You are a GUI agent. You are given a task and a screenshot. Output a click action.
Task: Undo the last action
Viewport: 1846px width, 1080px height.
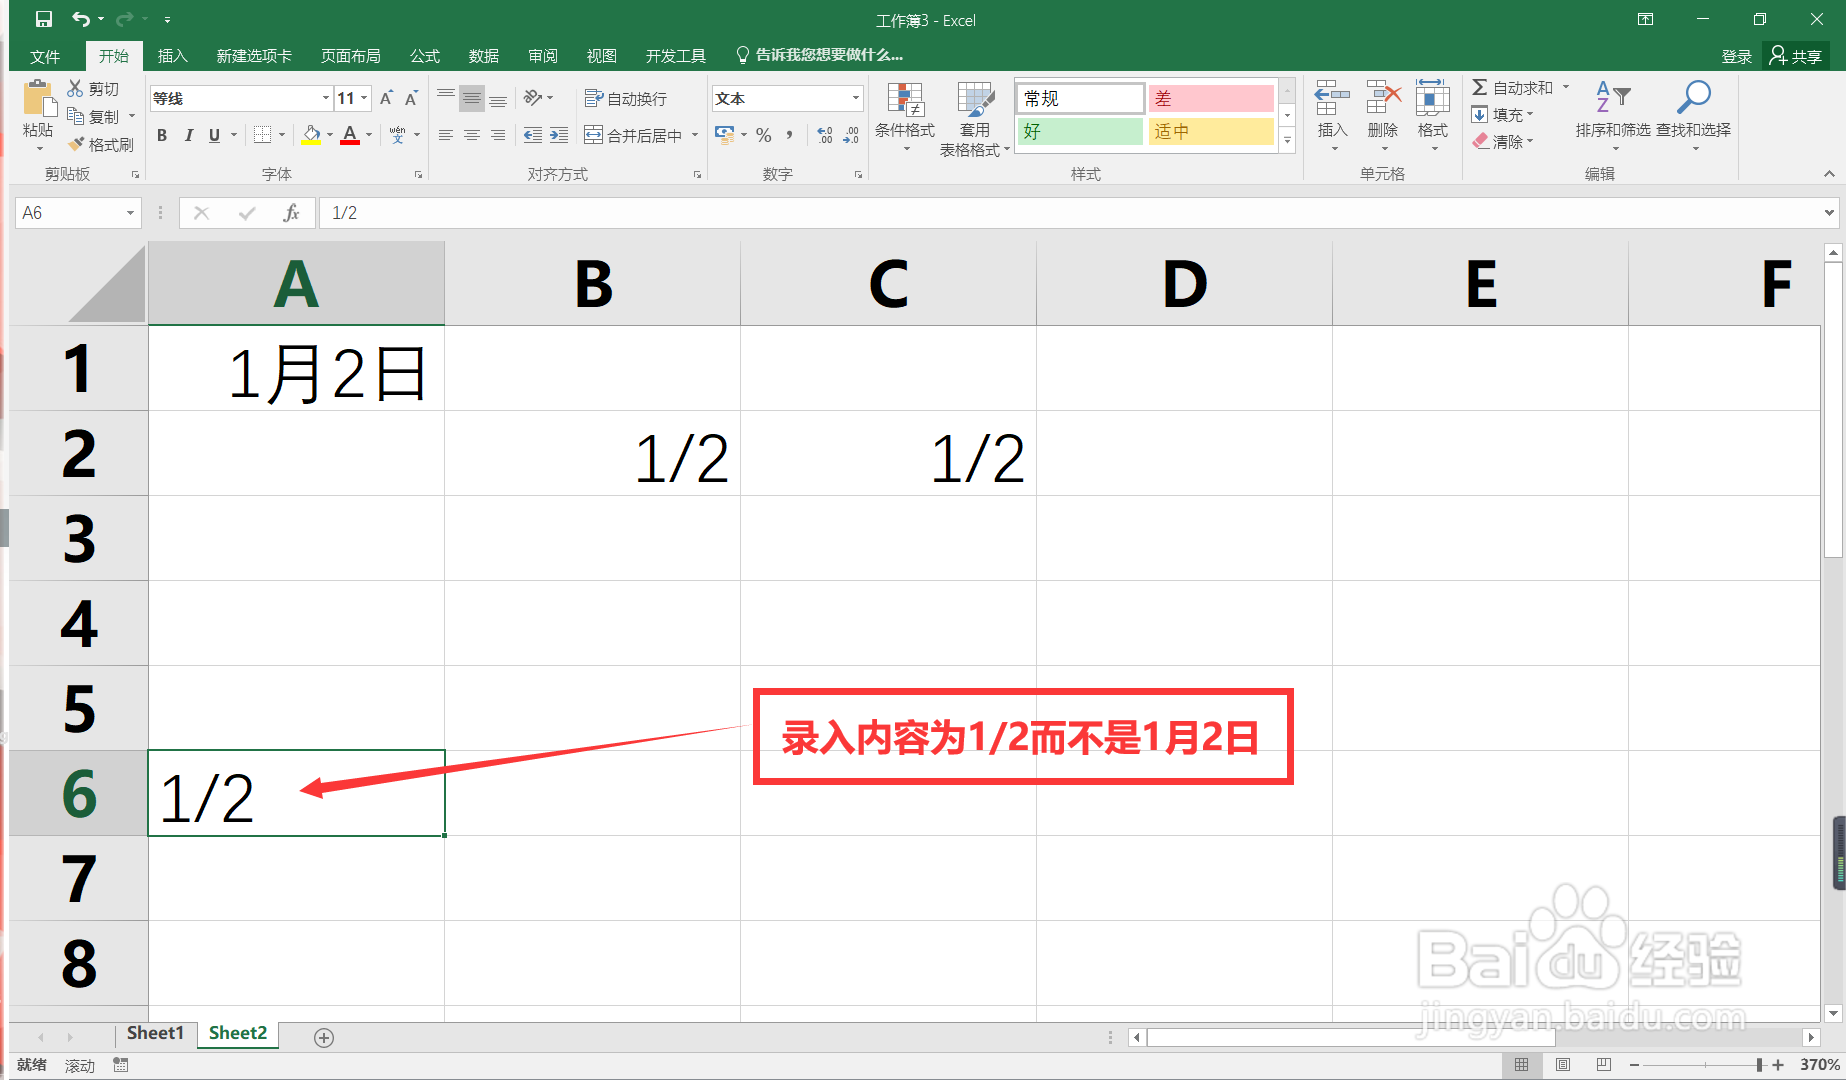coord(81,19)
